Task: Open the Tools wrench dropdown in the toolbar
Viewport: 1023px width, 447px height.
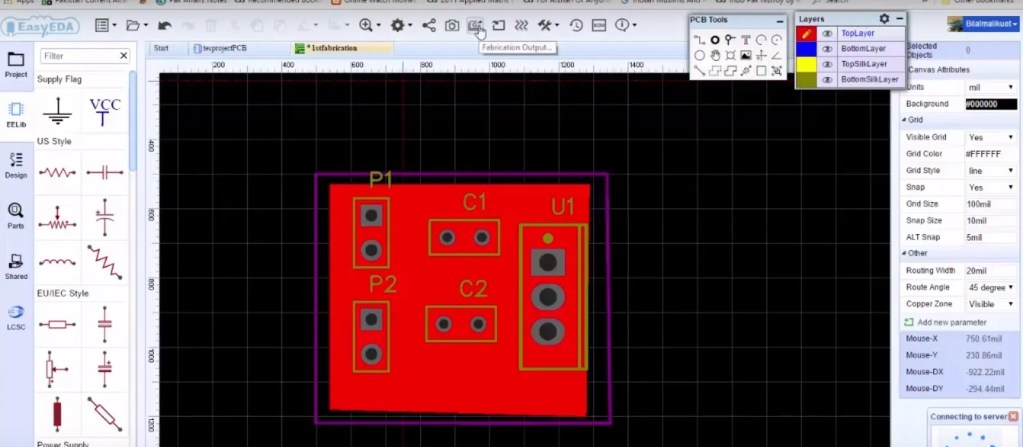Action: click(x=548, y=25)
